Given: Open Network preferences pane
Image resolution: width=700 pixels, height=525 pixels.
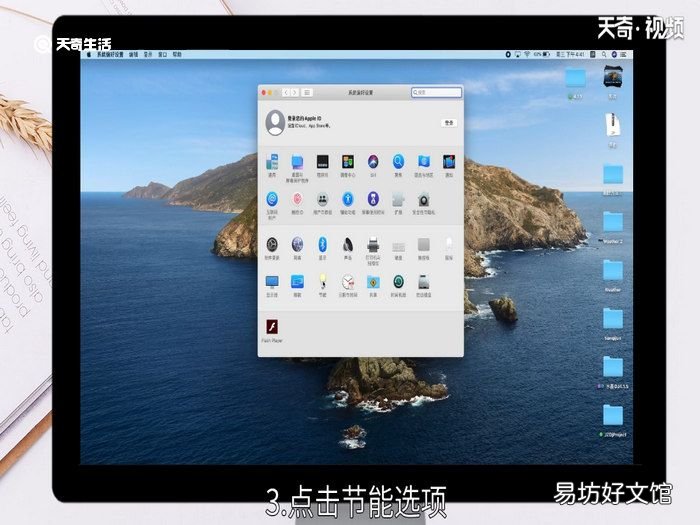Looking at the screenshot, I should [x=297, y=245].
